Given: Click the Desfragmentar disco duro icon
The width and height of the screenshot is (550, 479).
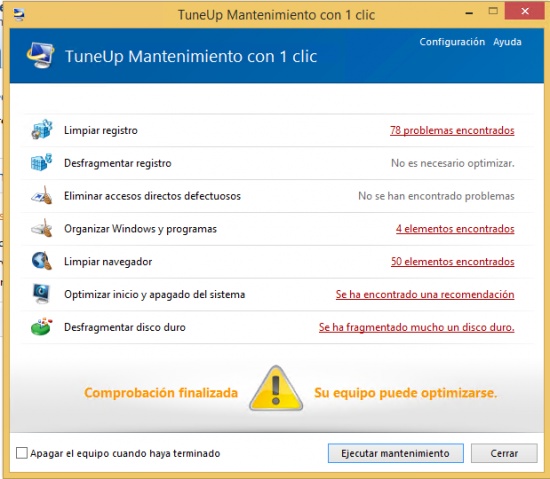Looking at the screenshot, I should (x=41, y=326).
